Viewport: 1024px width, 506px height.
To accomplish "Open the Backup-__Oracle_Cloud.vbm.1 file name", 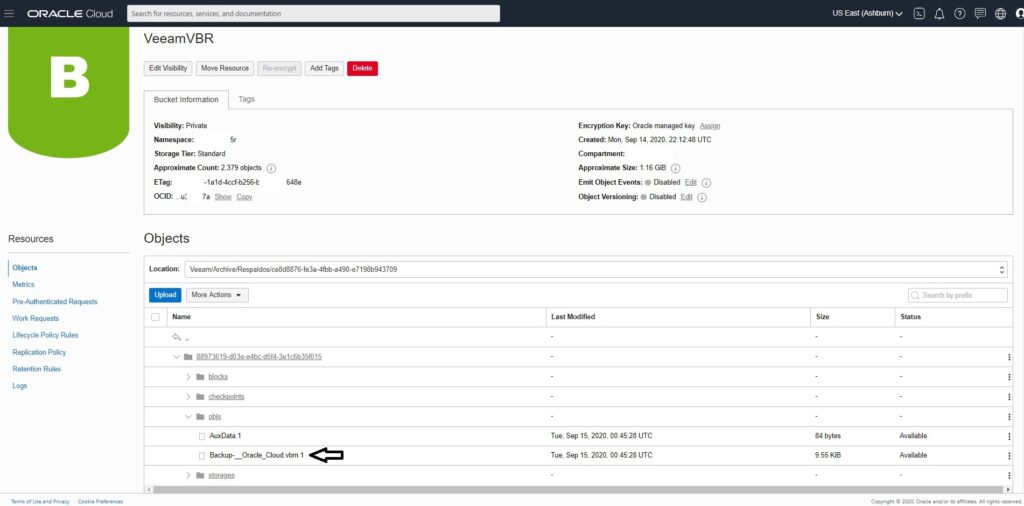I will click(257, 455).
